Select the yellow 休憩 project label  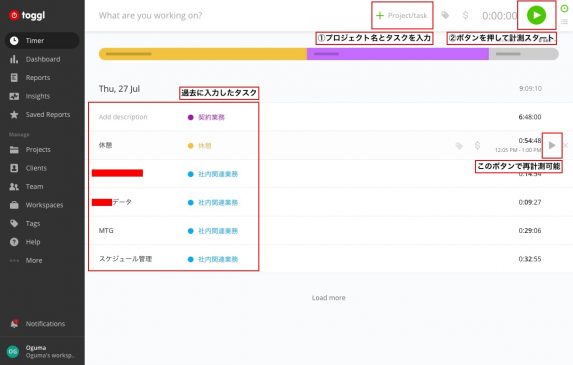click(205, 146)
